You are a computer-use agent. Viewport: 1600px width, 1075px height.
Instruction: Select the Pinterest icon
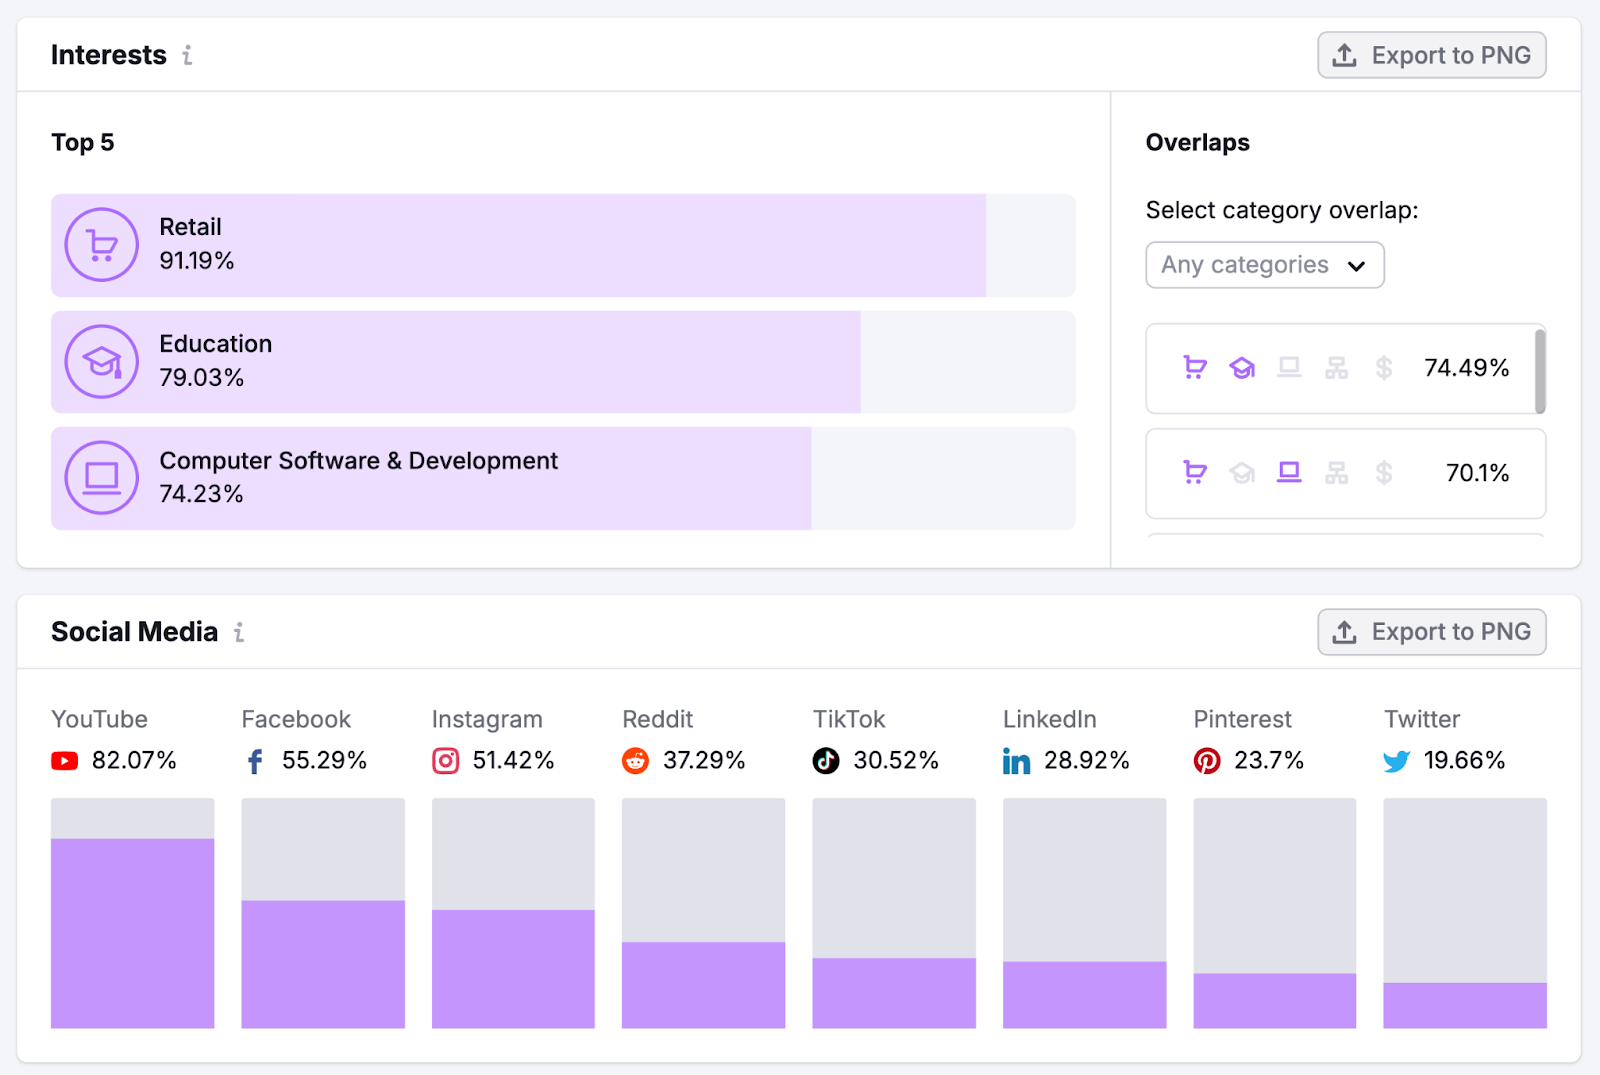click(x=1207, y=760)
